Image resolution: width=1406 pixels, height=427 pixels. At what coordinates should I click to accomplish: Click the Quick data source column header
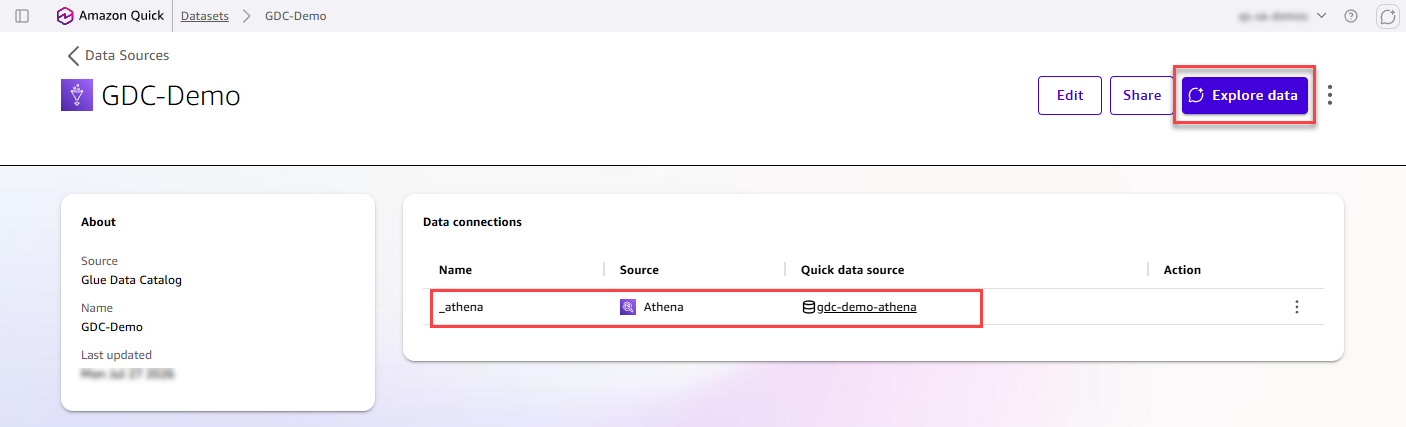[853, 270]
